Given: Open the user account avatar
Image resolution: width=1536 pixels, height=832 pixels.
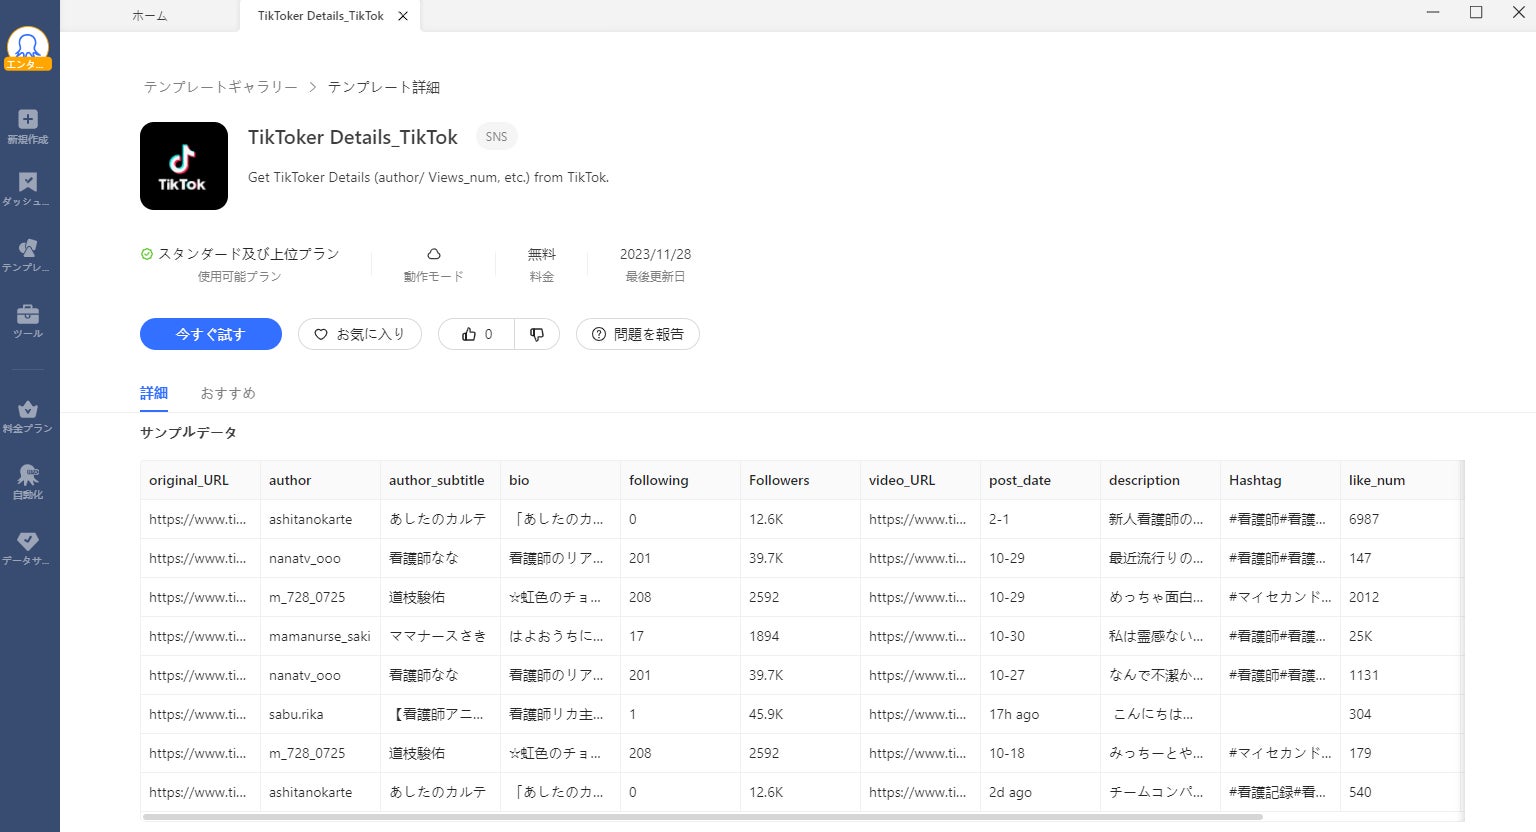Looking at the screenshot, I should (28, 48).
